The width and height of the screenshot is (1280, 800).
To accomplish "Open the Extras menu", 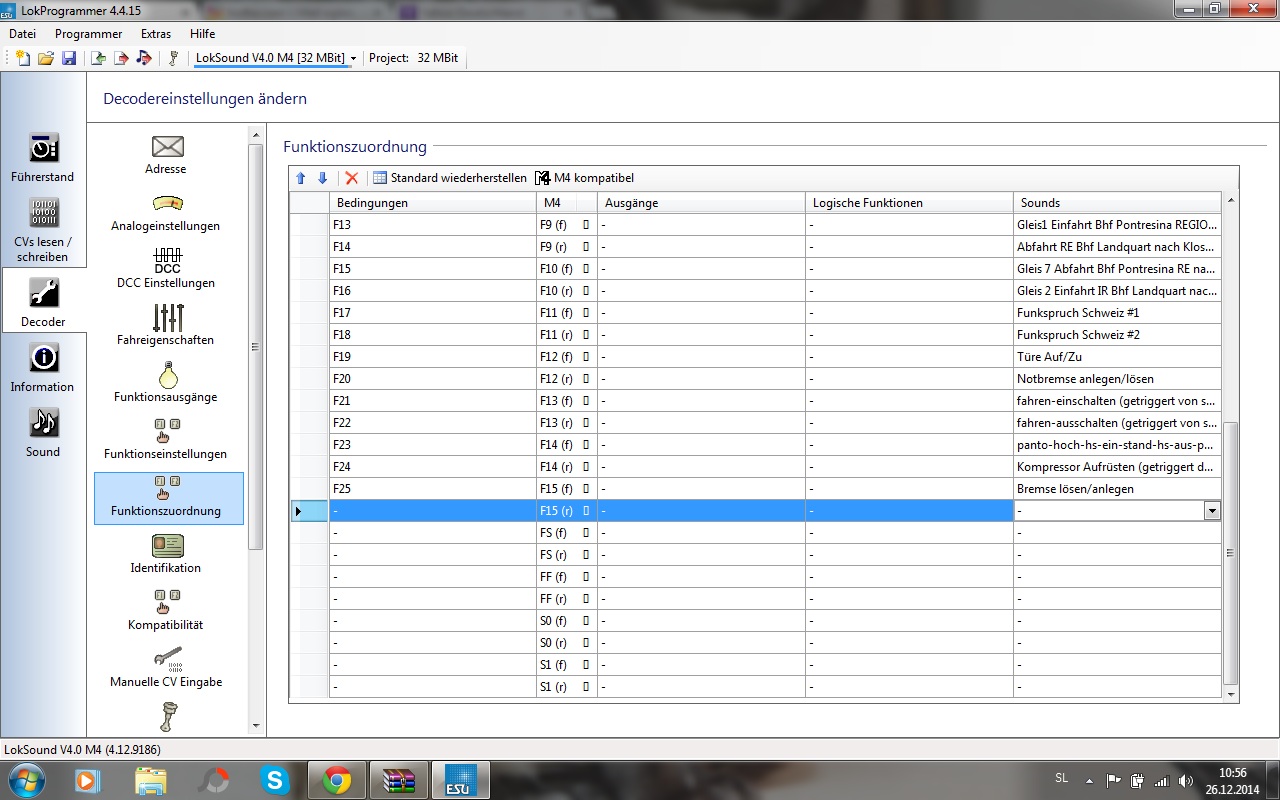I will [156, 34].
